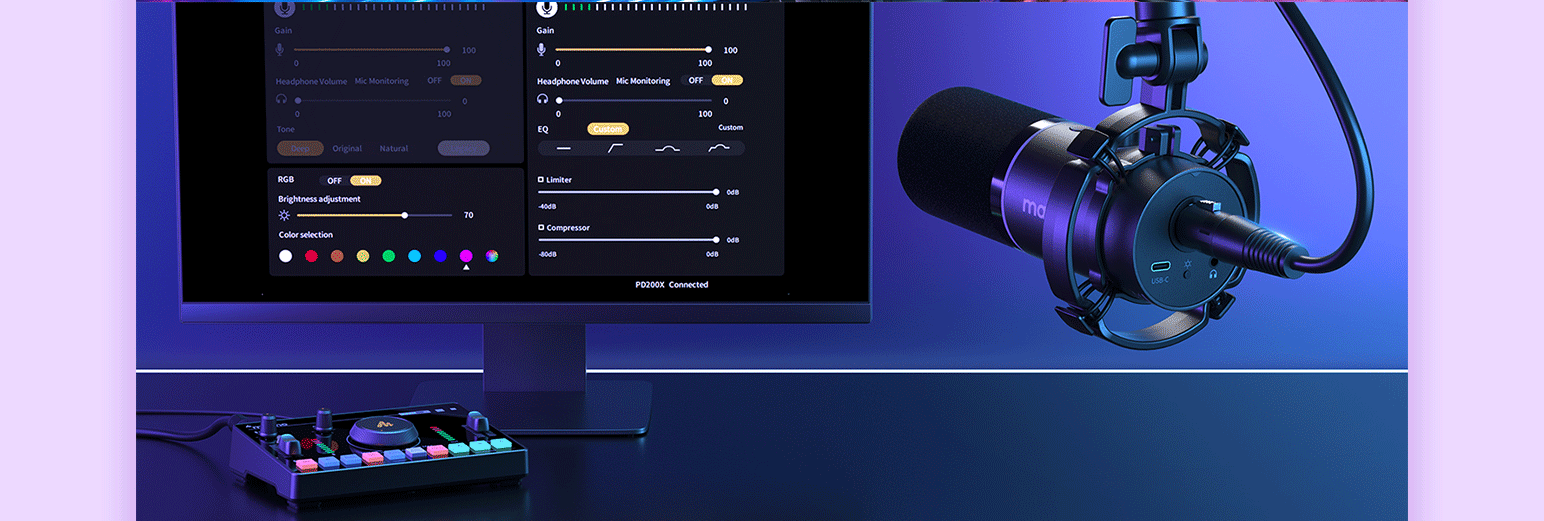Pick the rainbow color wheel swatch

point(492,256)
